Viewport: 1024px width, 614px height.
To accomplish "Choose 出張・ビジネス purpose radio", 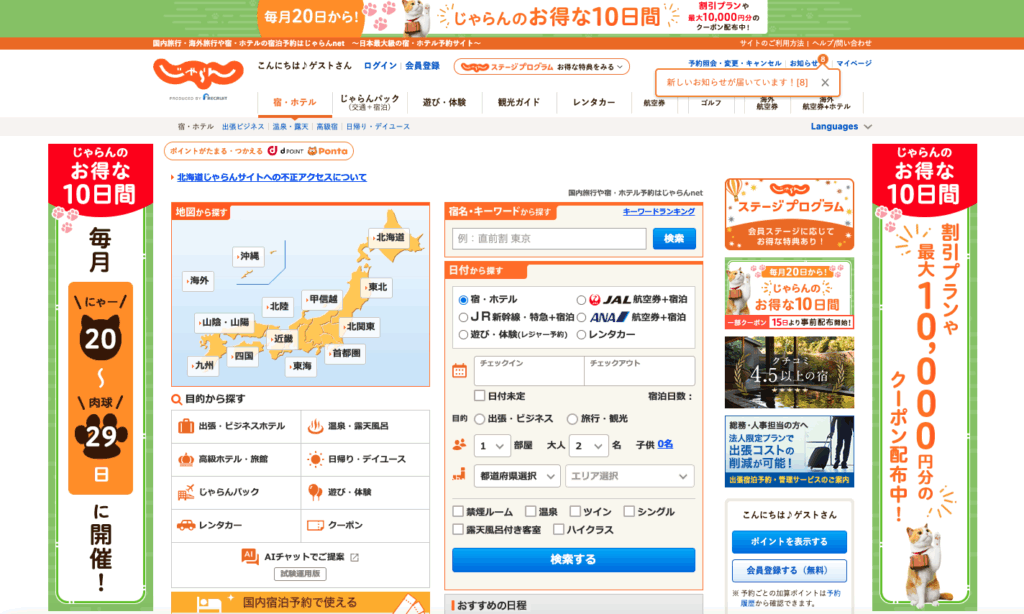I will (x=479, y=419).
